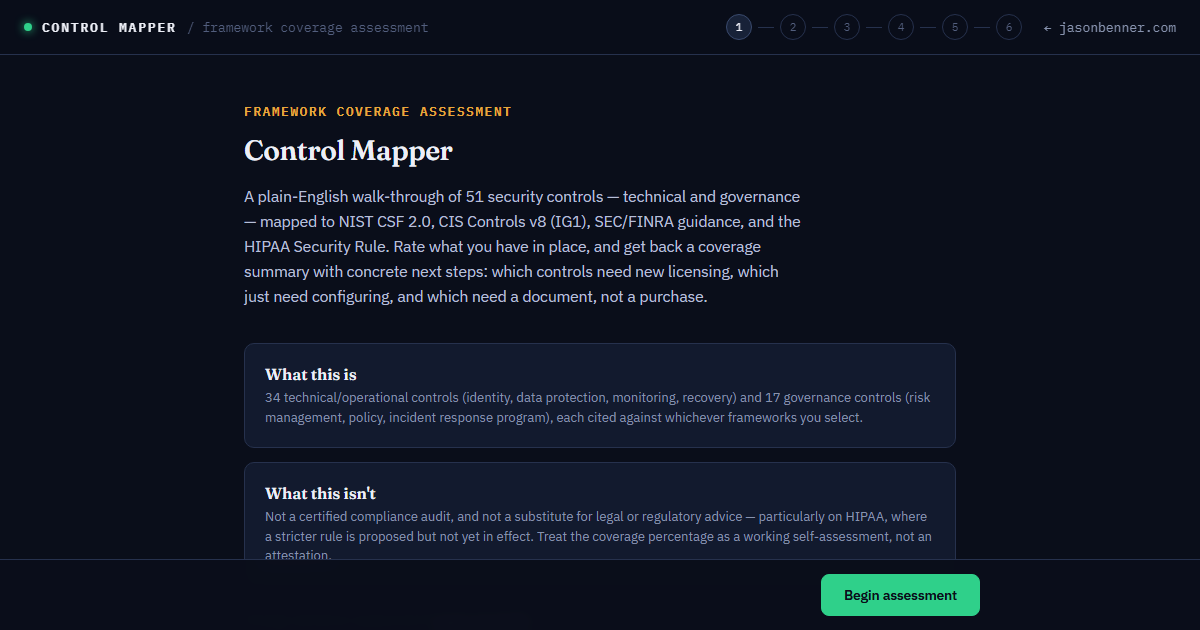Open step 4 of the assessment

point(901,28)
